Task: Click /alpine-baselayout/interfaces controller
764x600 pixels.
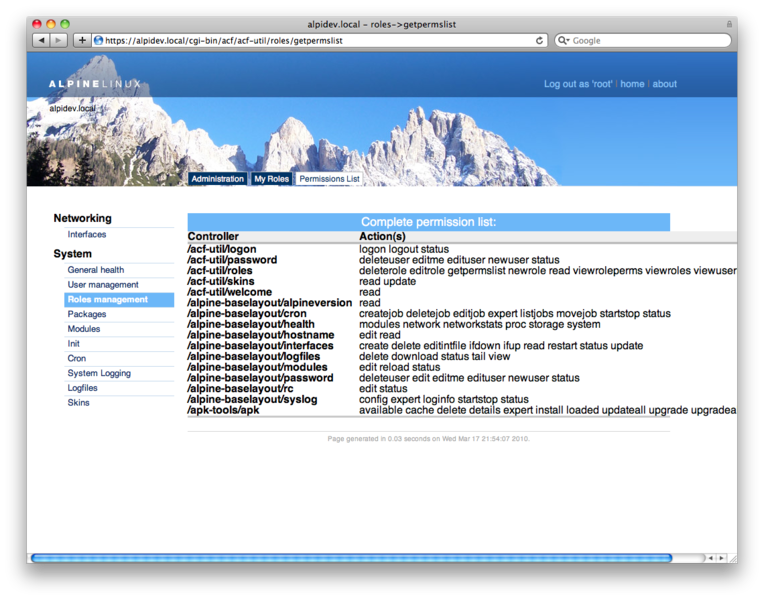Action: click(260, 346)
